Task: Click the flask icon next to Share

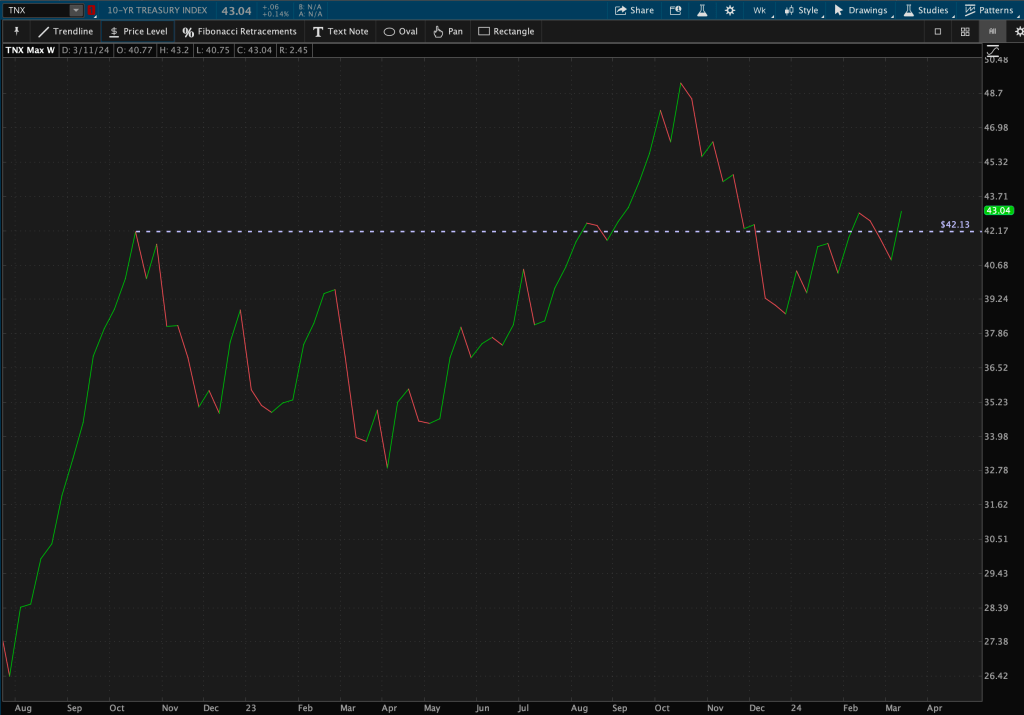Action: click(702, 10)
